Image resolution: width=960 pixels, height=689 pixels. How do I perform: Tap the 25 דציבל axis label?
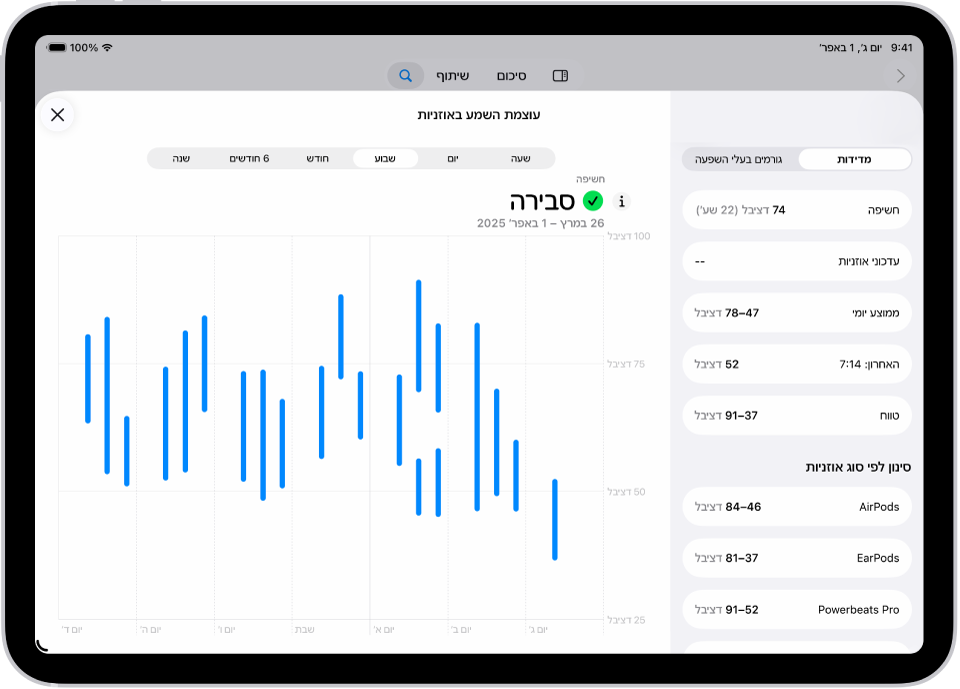(626, 620)
